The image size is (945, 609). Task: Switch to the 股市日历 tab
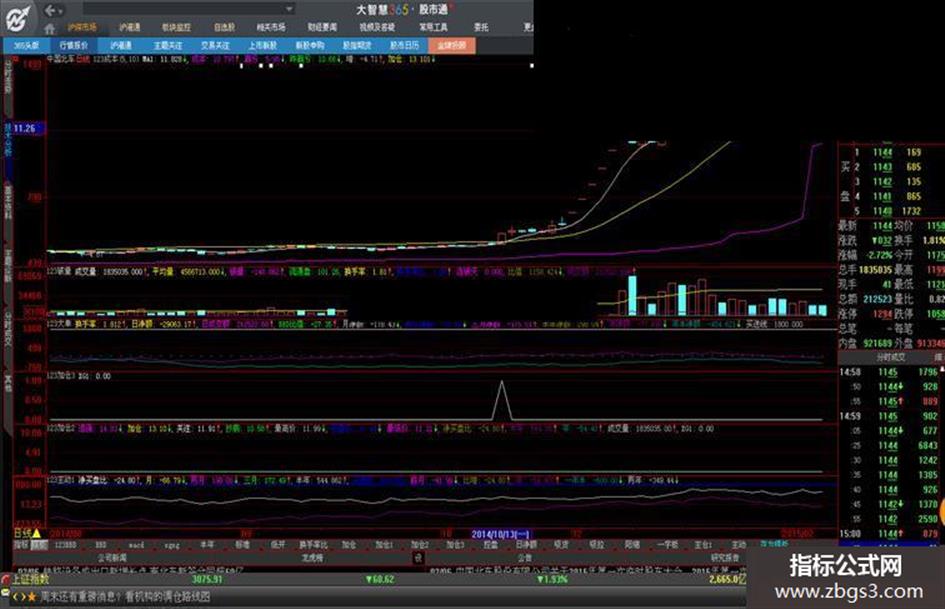(x=404, y=45)
